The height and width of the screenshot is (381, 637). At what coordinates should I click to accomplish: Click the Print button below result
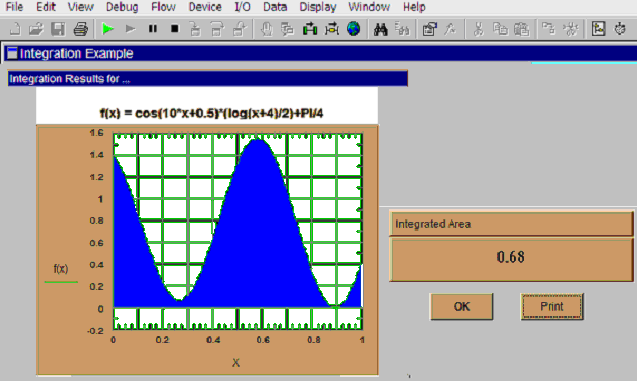[x=552, y=307]
